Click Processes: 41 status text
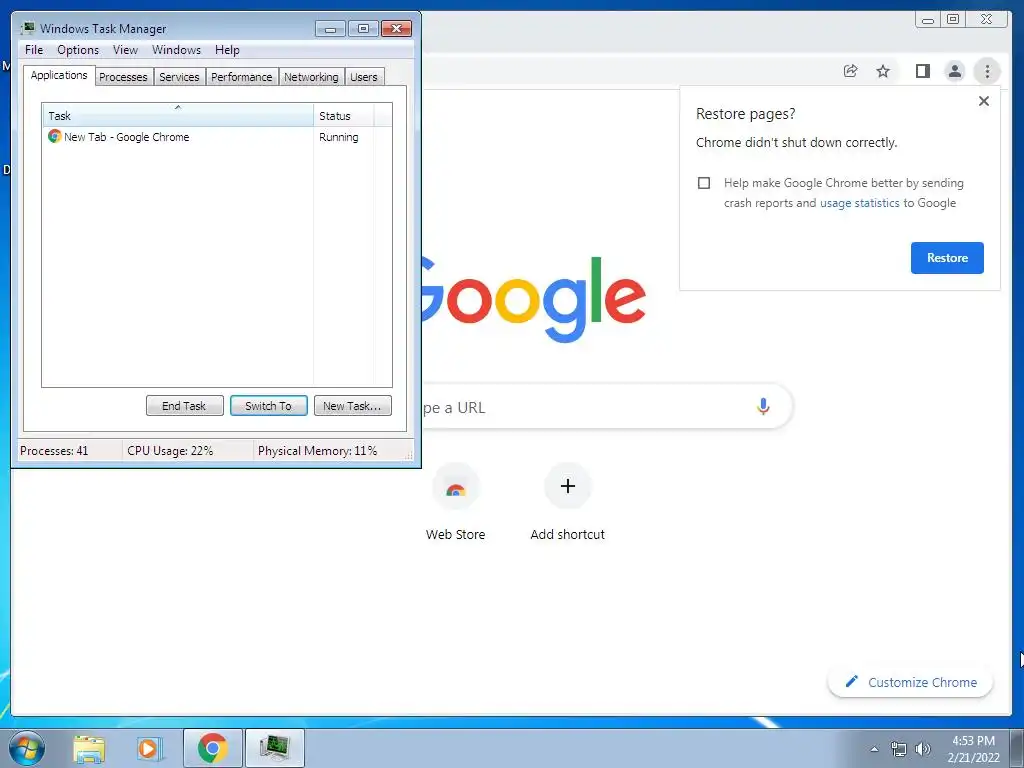Screen dimensions: 1024x768 click(54, 451)
